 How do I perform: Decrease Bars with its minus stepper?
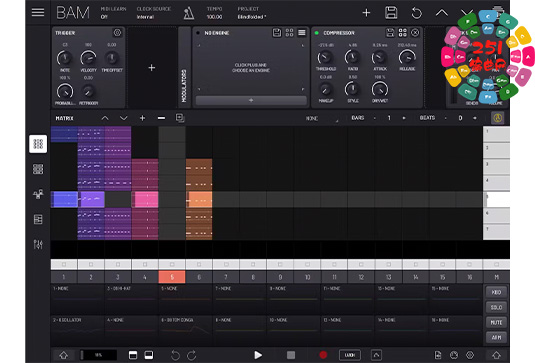point(375,118)
